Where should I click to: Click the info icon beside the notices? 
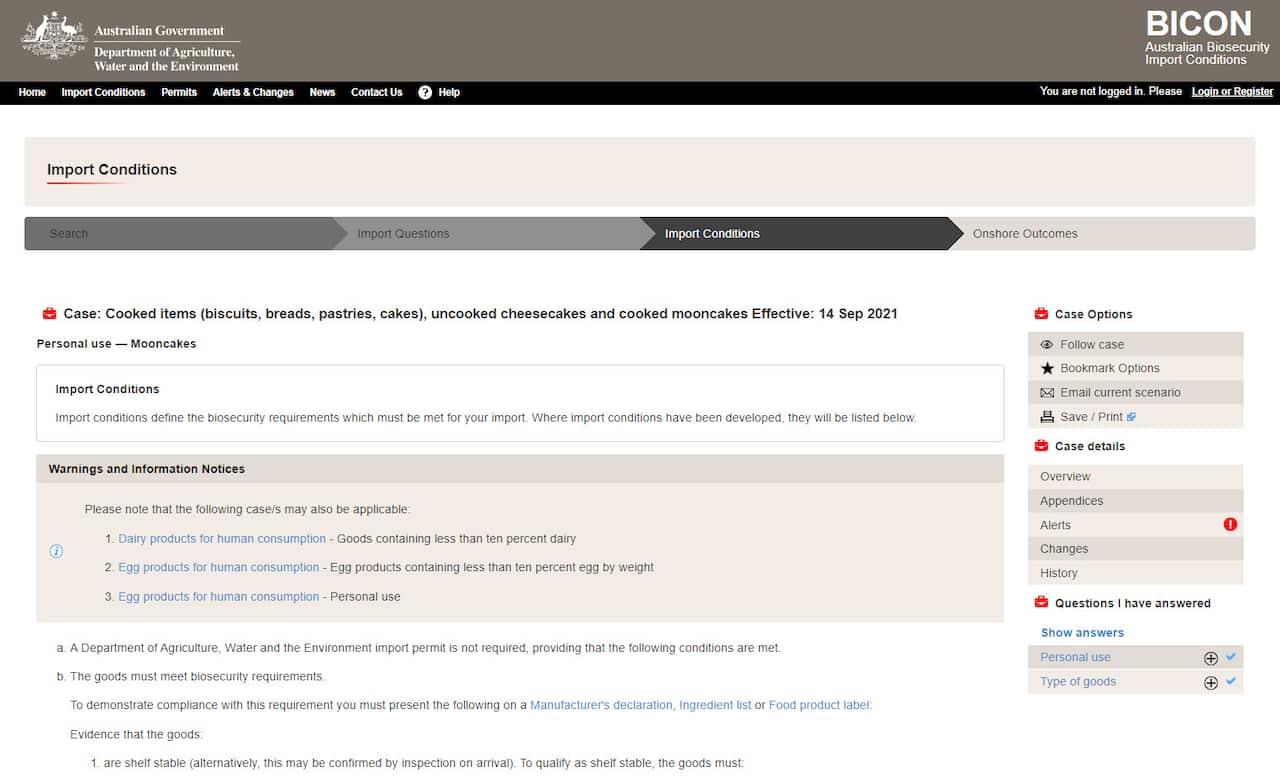pos(56,551)
